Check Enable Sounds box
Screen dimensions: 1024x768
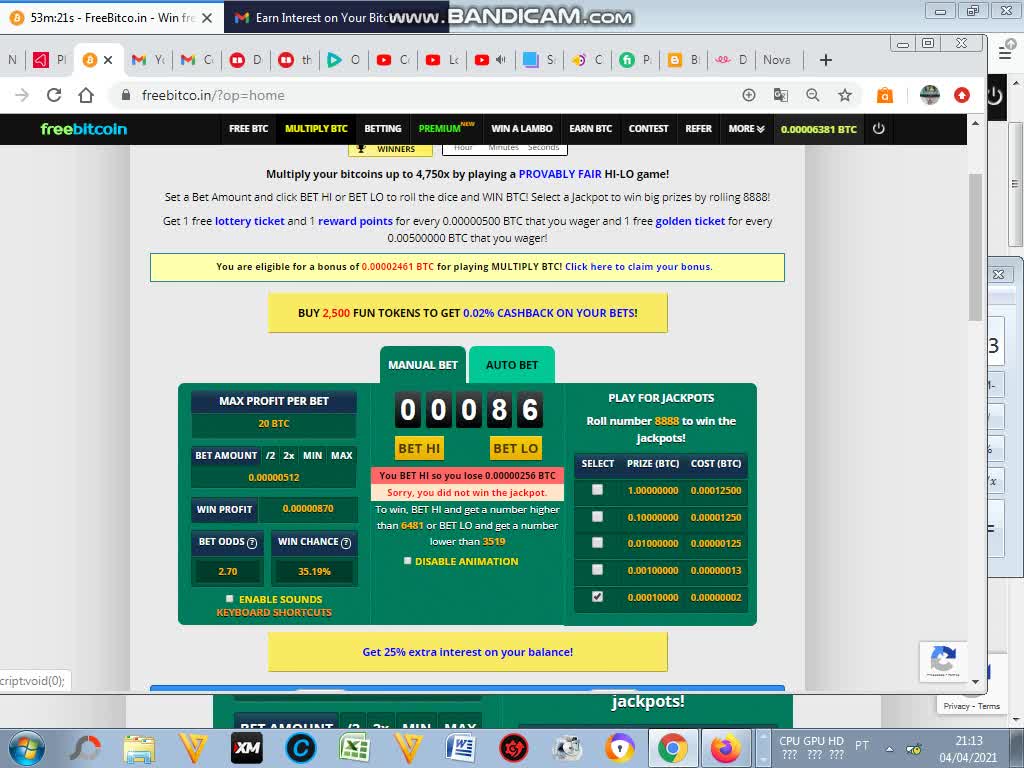tap(229, 599)
